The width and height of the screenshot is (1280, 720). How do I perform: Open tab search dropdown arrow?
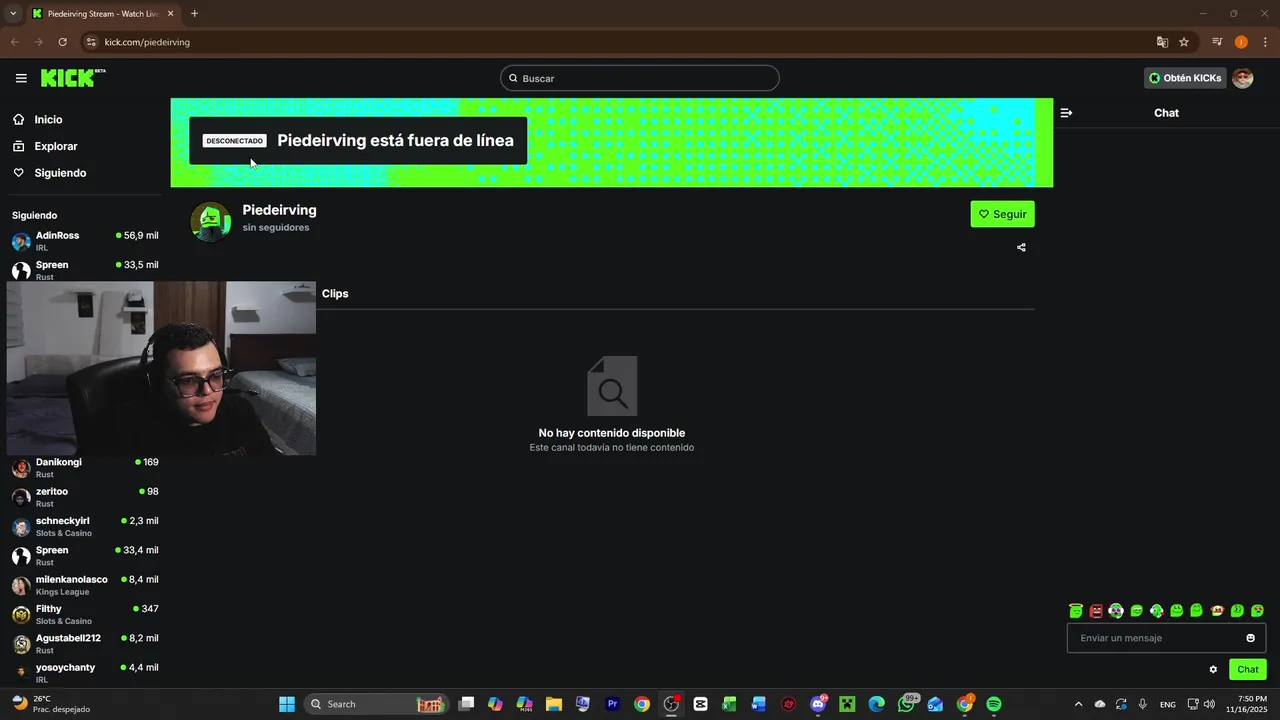click(x=13, y=14)
